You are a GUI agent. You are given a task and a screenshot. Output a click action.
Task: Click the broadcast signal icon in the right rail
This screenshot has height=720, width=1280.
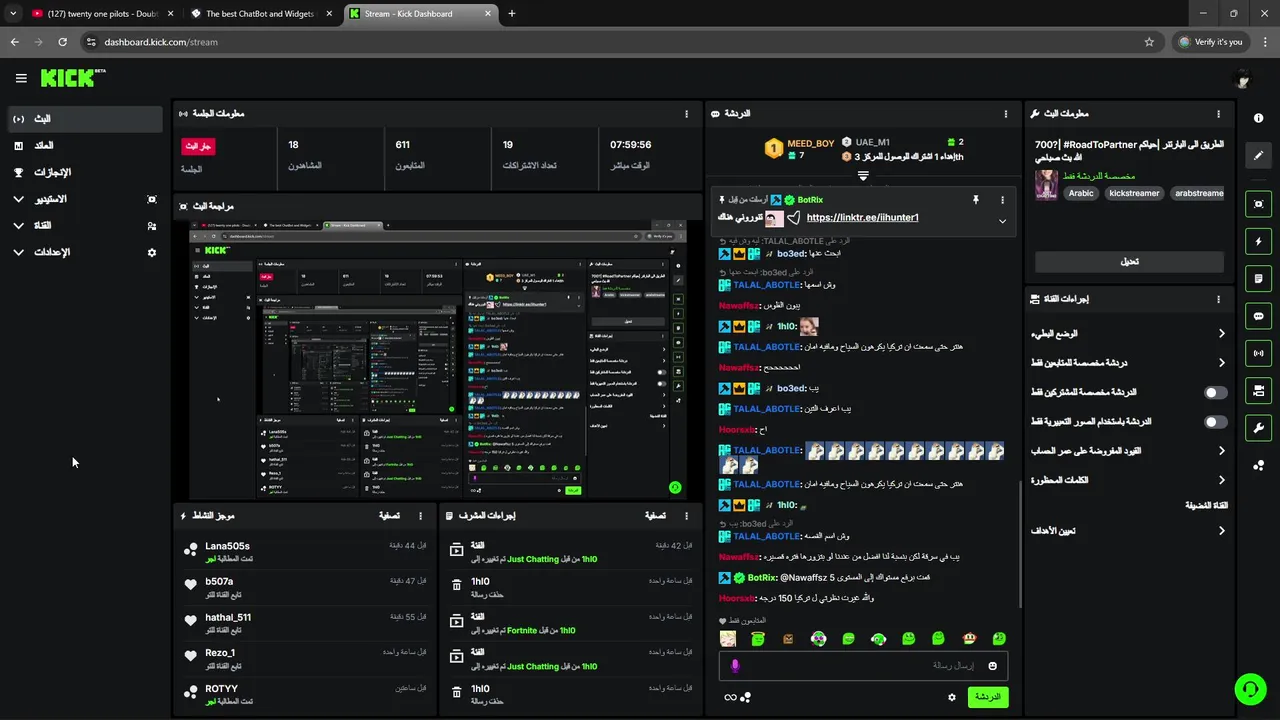(1258, 353)
